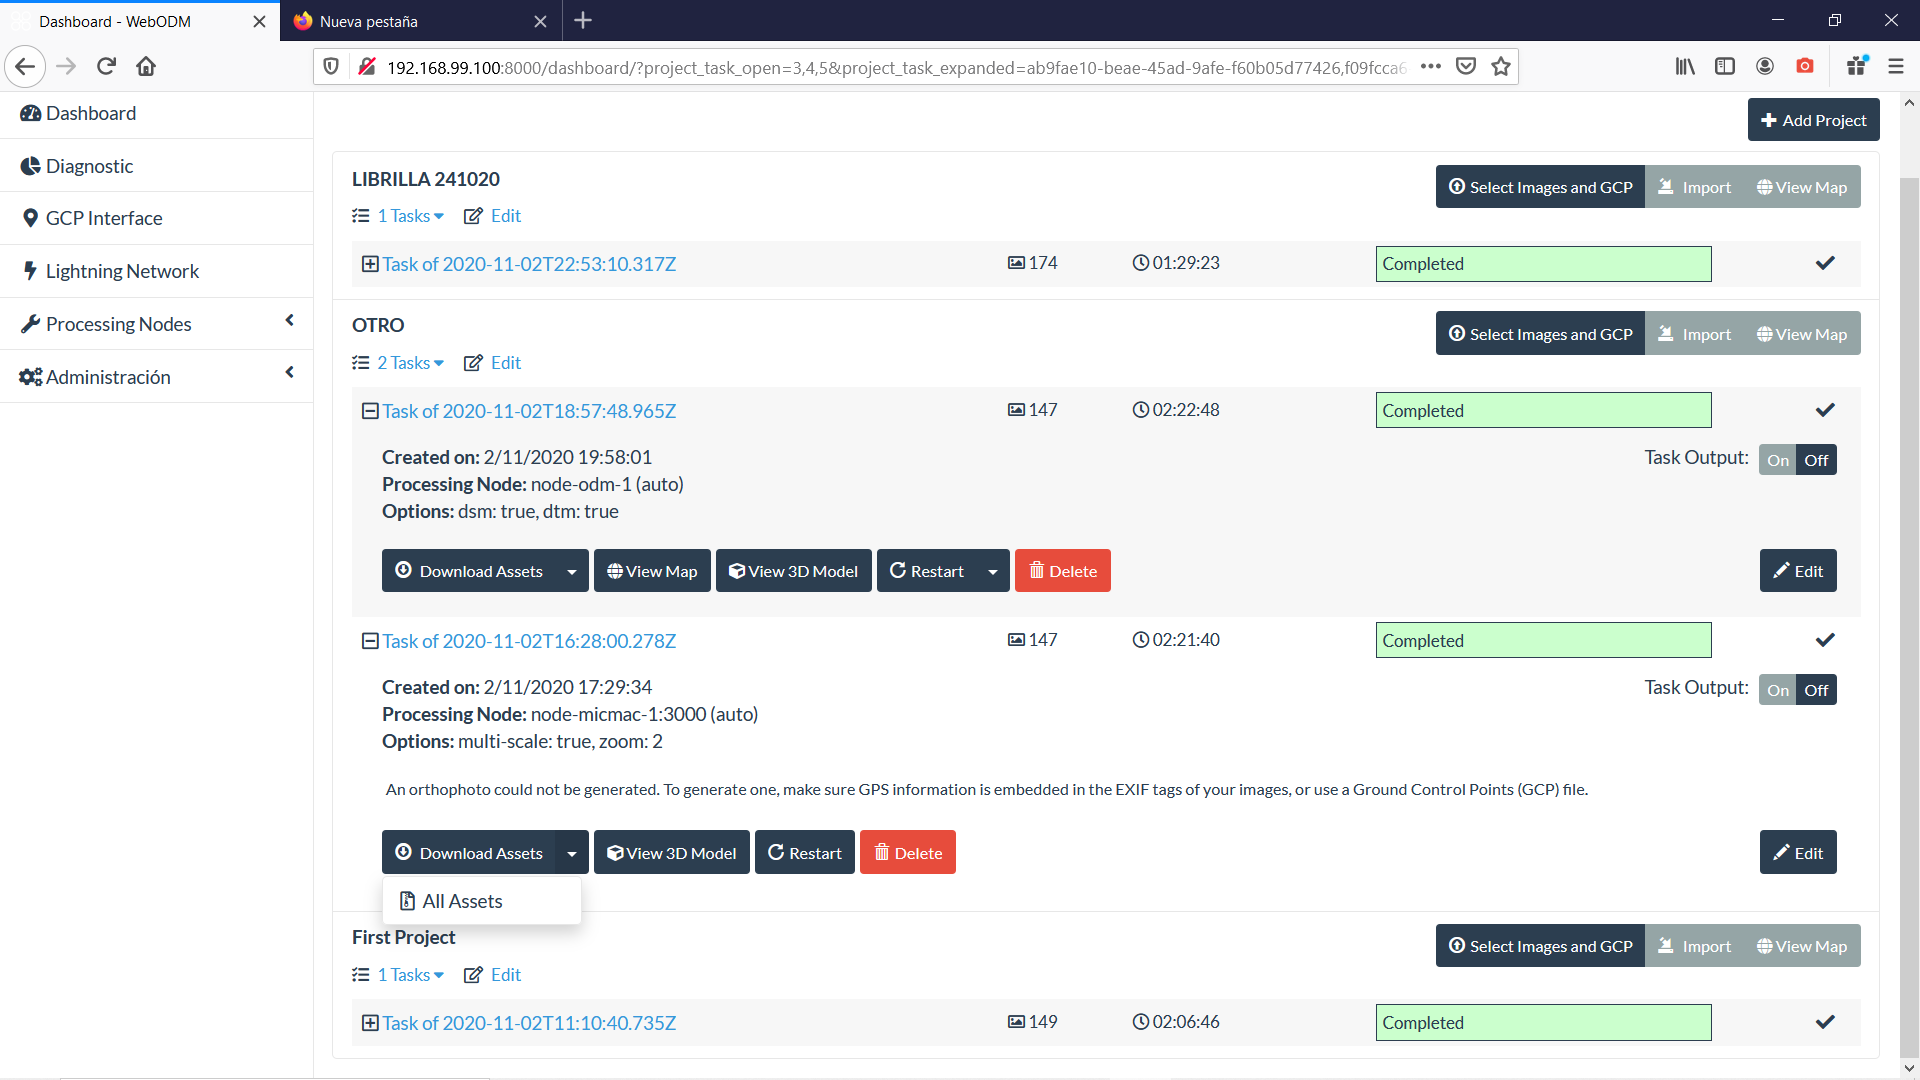Open the Download Assets dropdown arrow
The height and width of the screenshot is (1080, 1920).
tap(571, 852)
